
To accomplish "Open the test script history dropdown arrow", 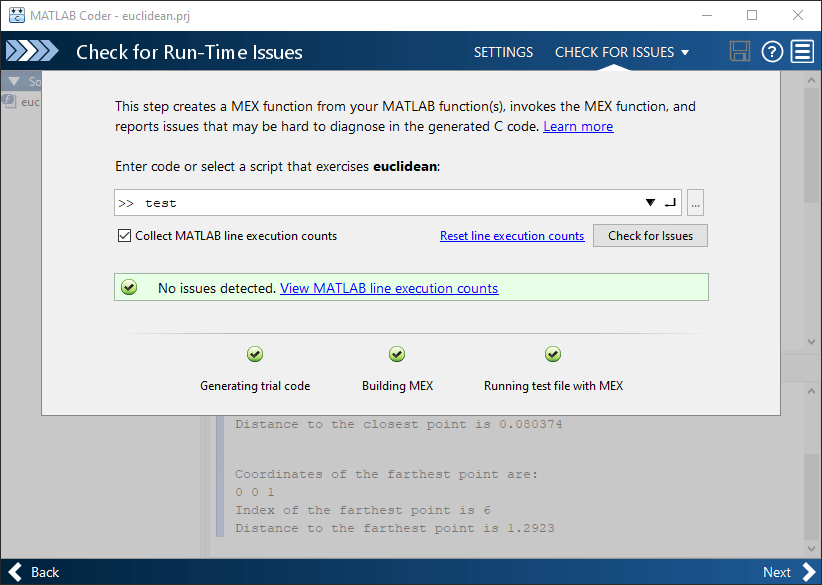I will click(650, 203).
